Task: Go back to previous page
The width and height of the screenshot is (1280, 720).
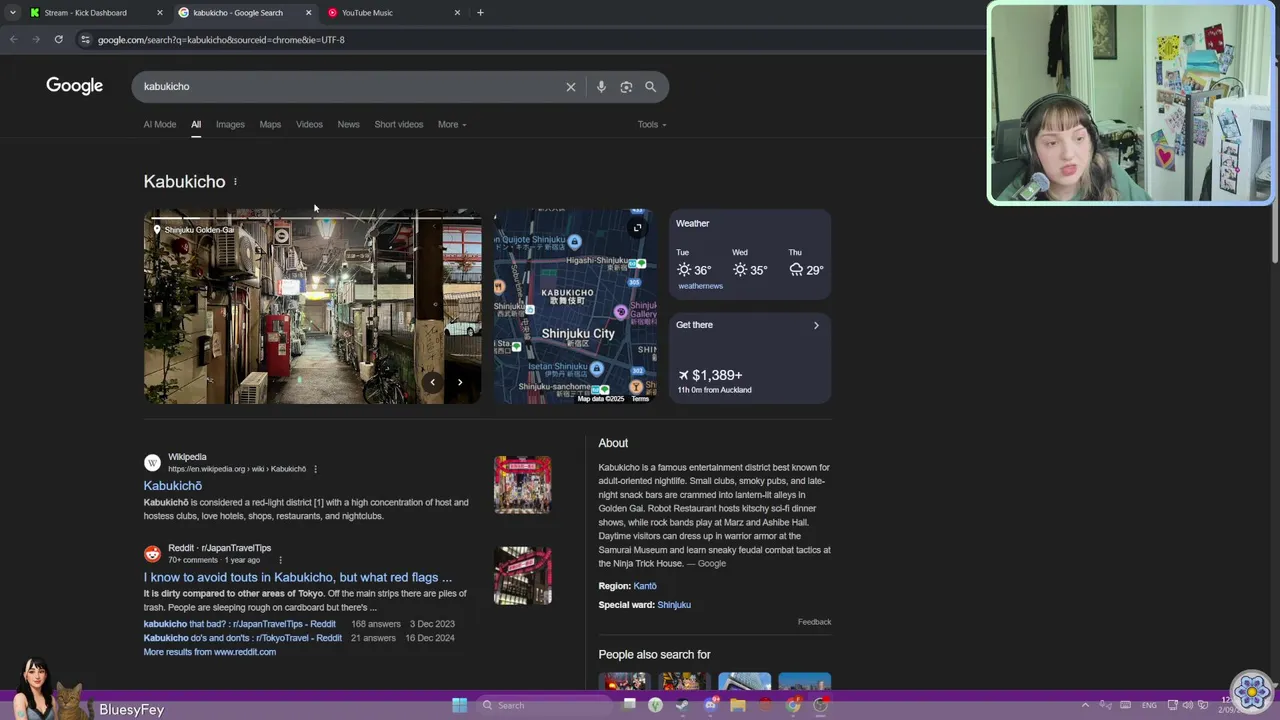Action: [x=14, y=40]
